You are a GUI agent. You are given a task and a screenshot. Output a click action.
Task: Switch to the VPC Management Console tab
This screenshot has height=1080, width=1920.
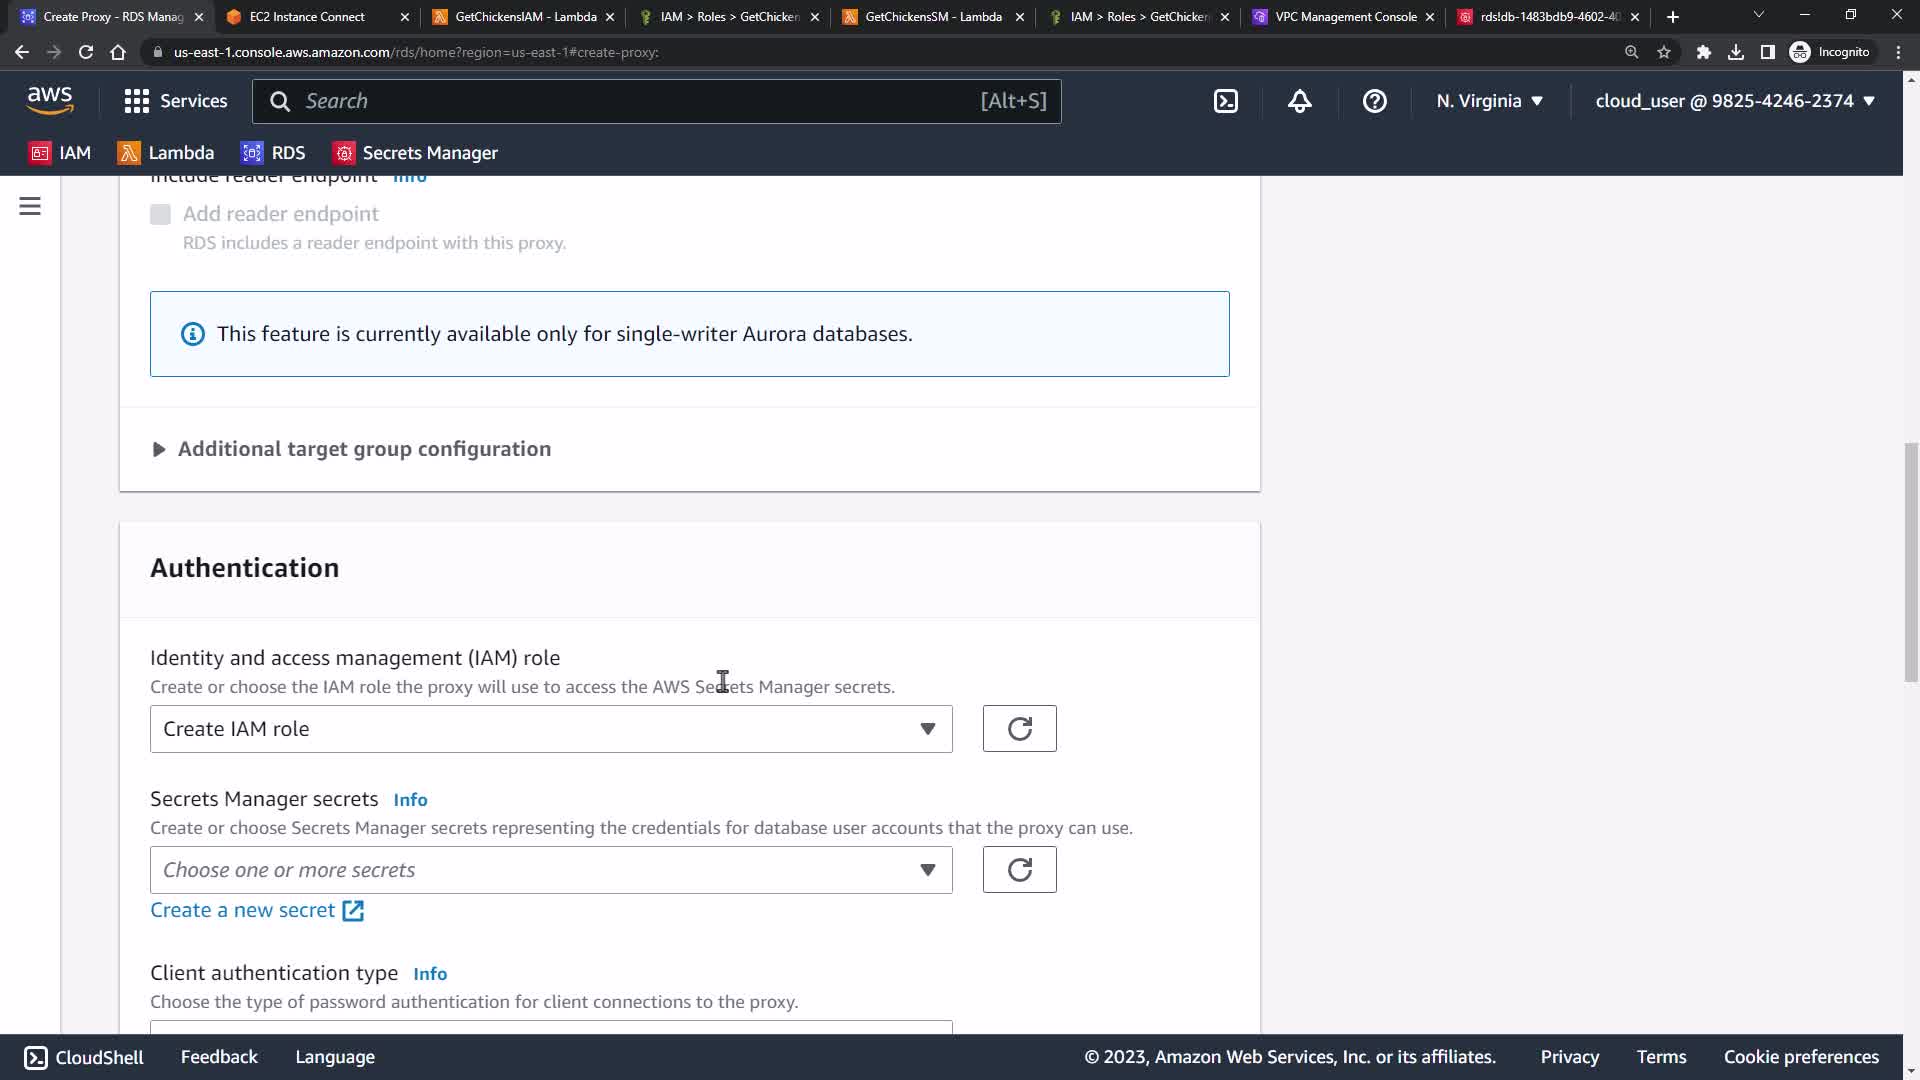pyautogui.click(x=1344, y=17)
